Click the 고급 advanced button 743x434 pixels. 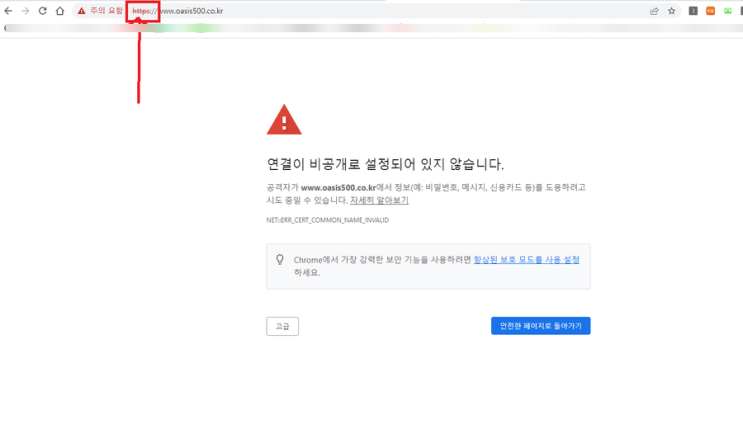click(282, 326)
